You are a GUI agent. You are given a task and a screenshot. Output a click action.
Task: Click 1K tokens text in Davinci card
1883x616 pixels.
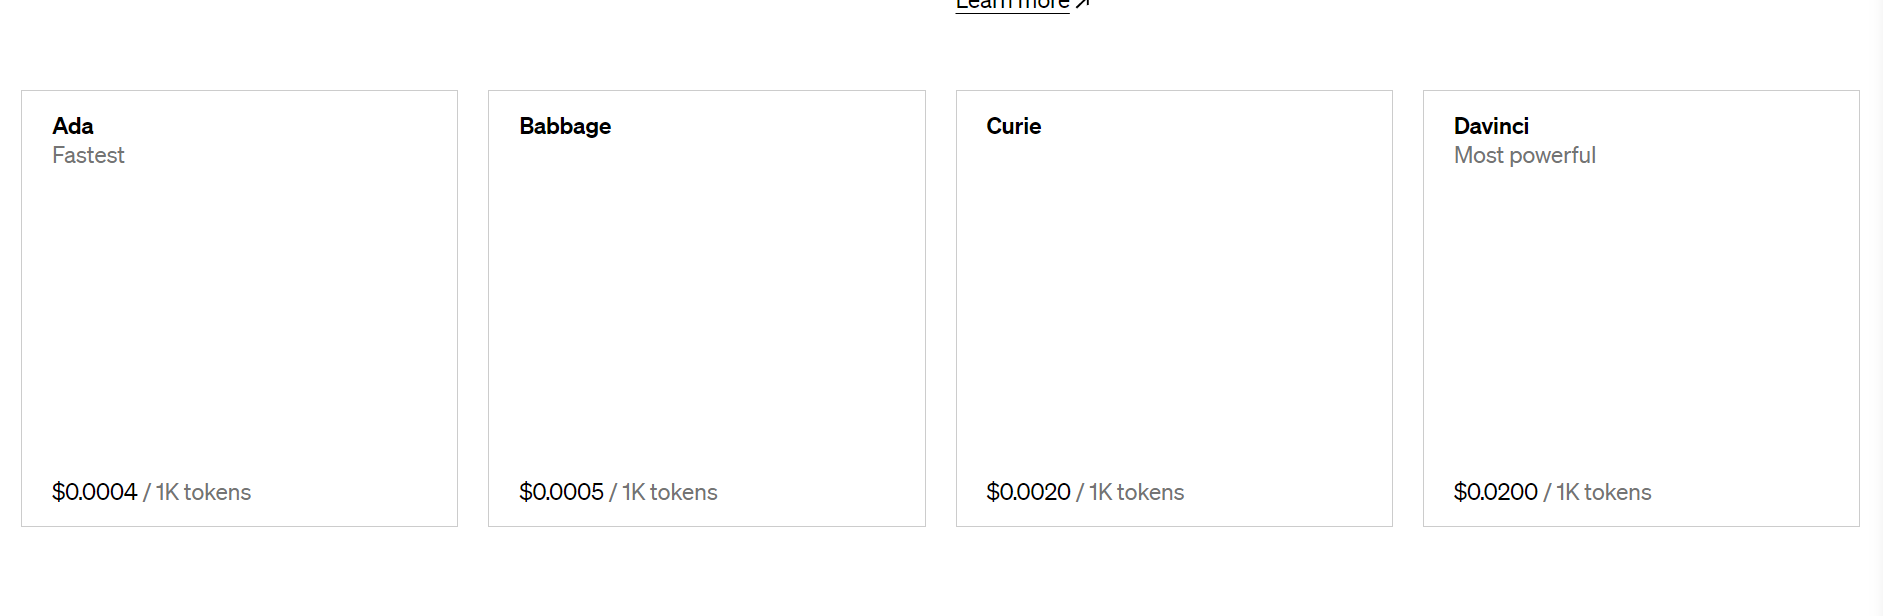[1604, 492]
